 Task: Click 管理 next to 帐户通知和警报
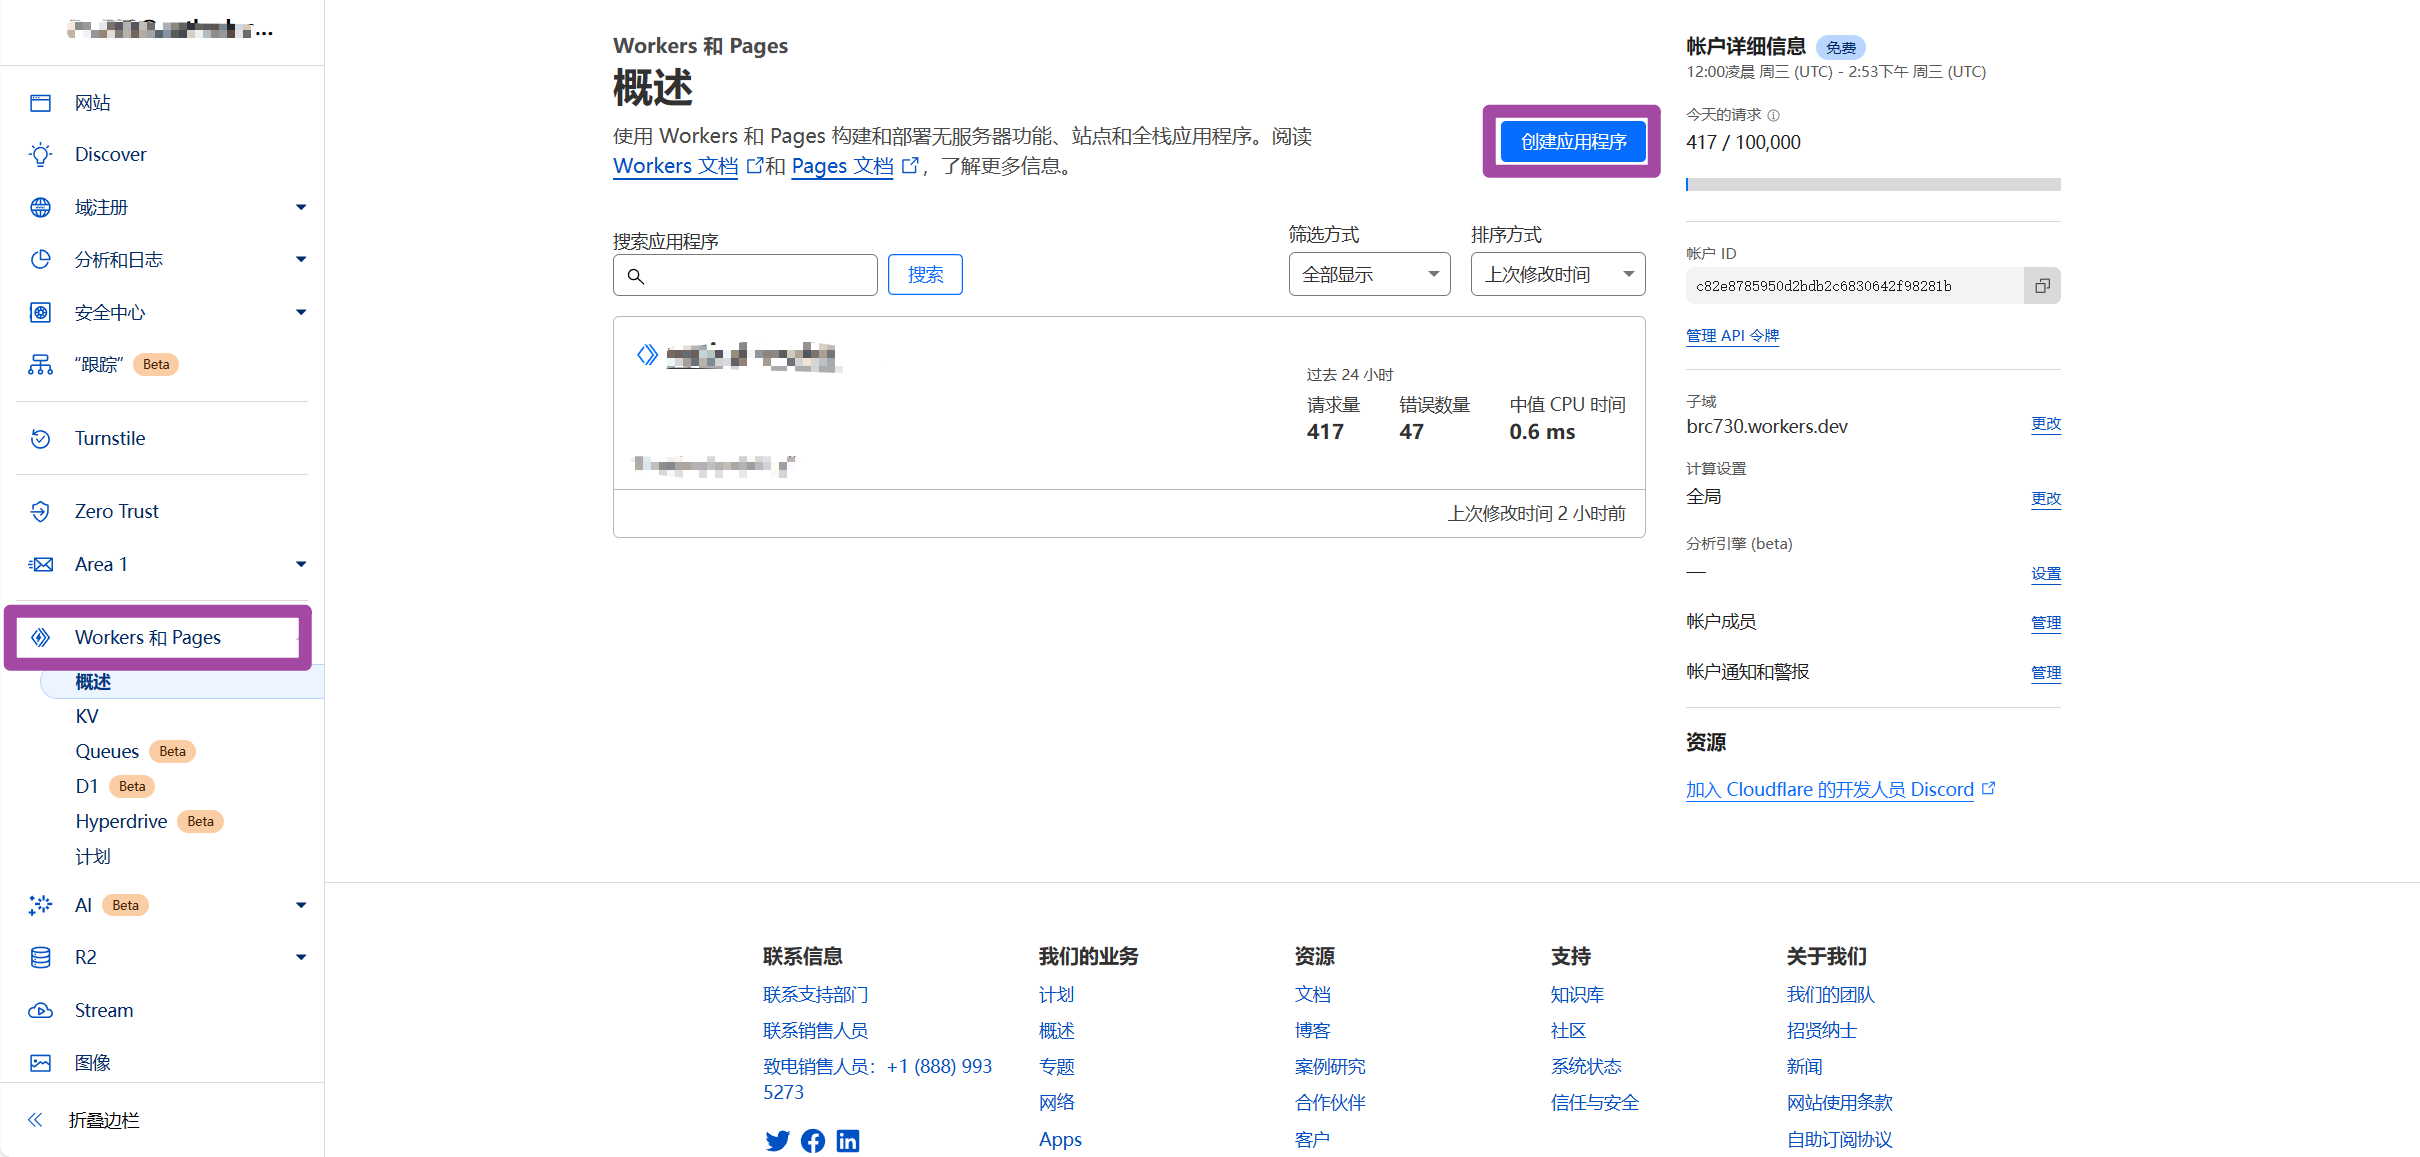point(2046,673)
